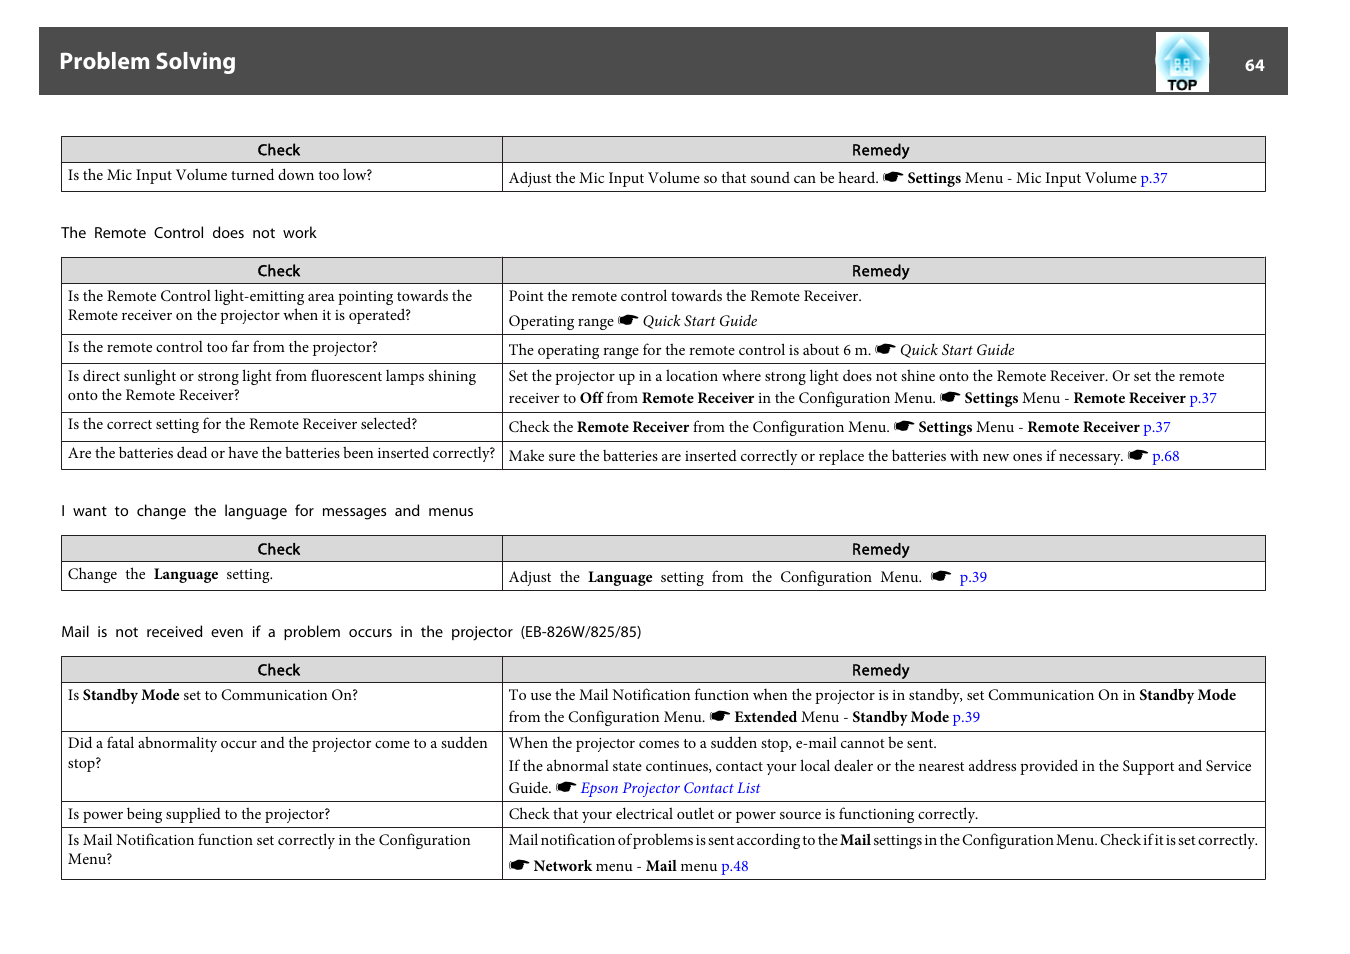Open p.37 link after 'Settings Menu - Remote Receiver' in sunlight row
1350x954 pixels.
click(1203, 398)
